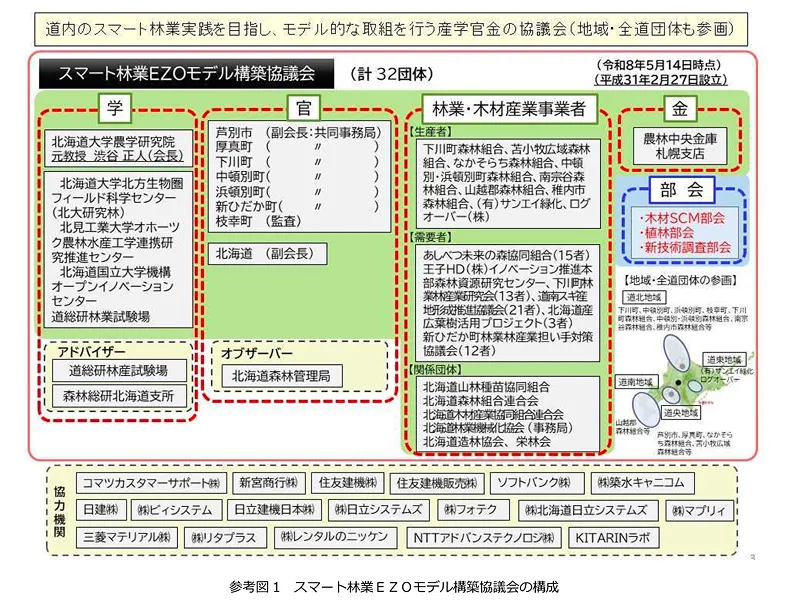Viewport: 790px width, 611px height.
Task: Click the スマート林業EZOモデル構築協議会 title banner
Action: pyautogui.click(x=186, y=74)
